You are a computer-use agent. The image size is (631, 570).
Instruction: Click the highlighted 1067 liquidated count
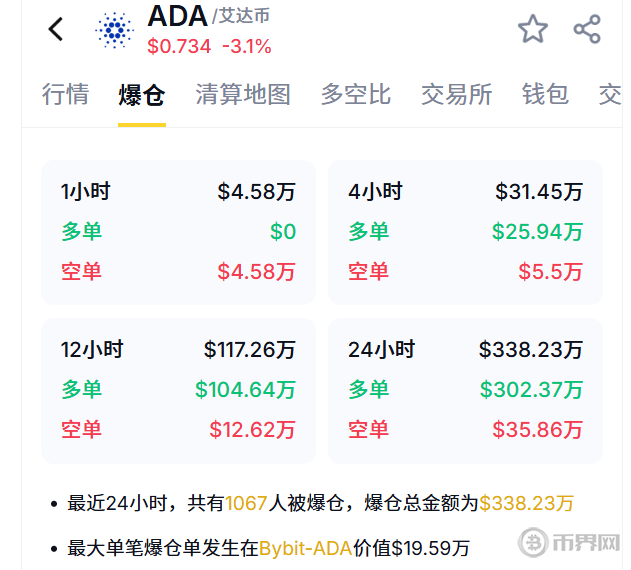pyautogui.click(x=246, y=503)
